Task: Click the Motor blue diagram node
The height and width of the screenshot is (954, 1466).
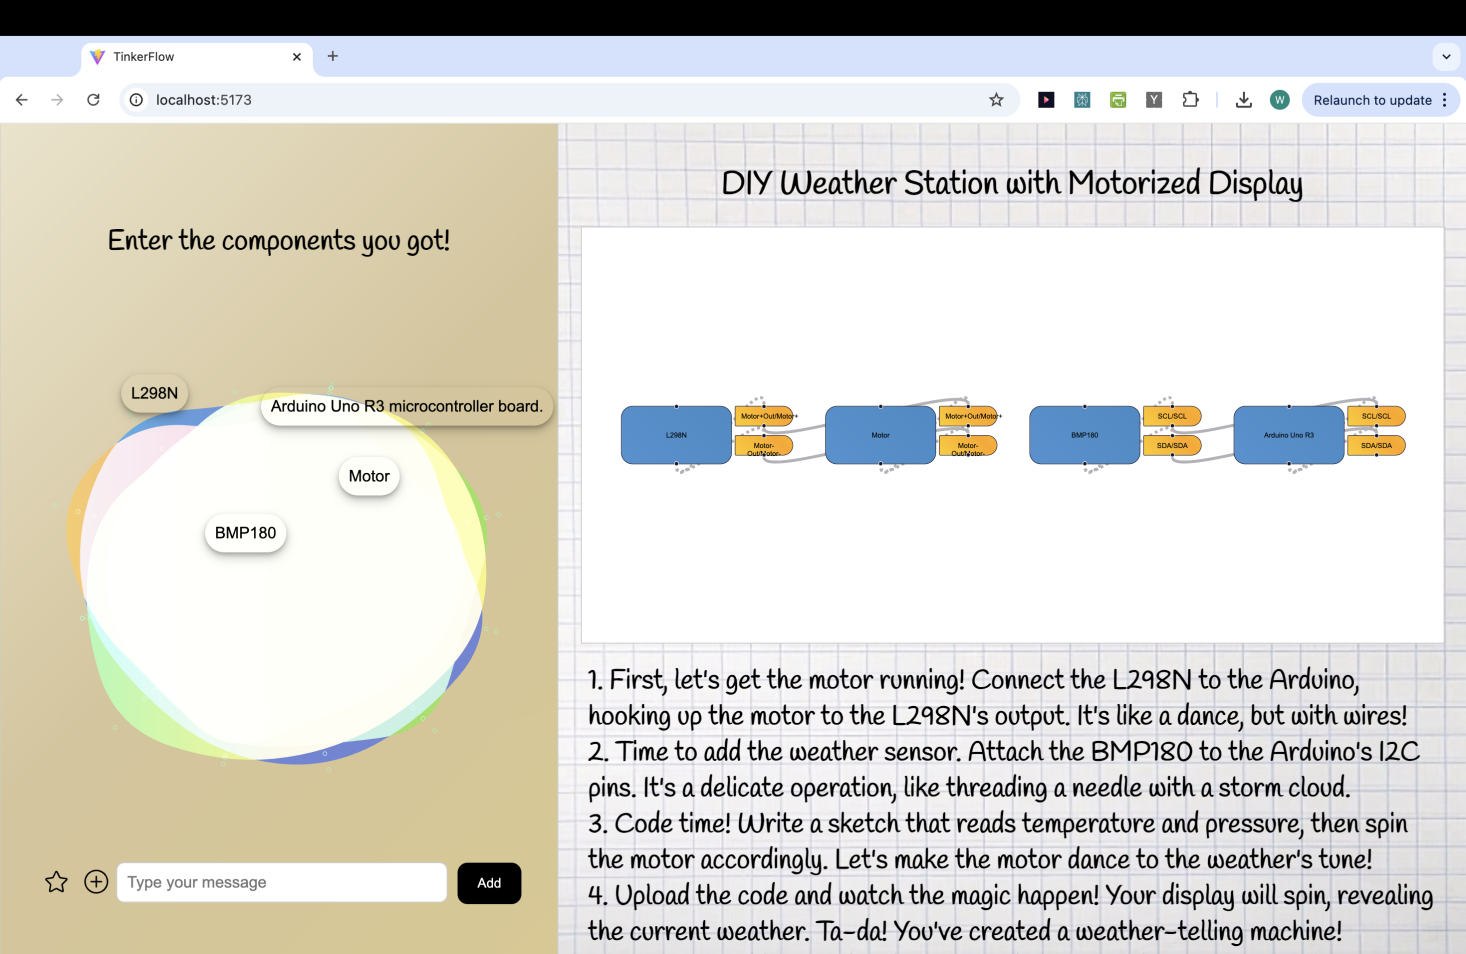Action: pos(880,435)
